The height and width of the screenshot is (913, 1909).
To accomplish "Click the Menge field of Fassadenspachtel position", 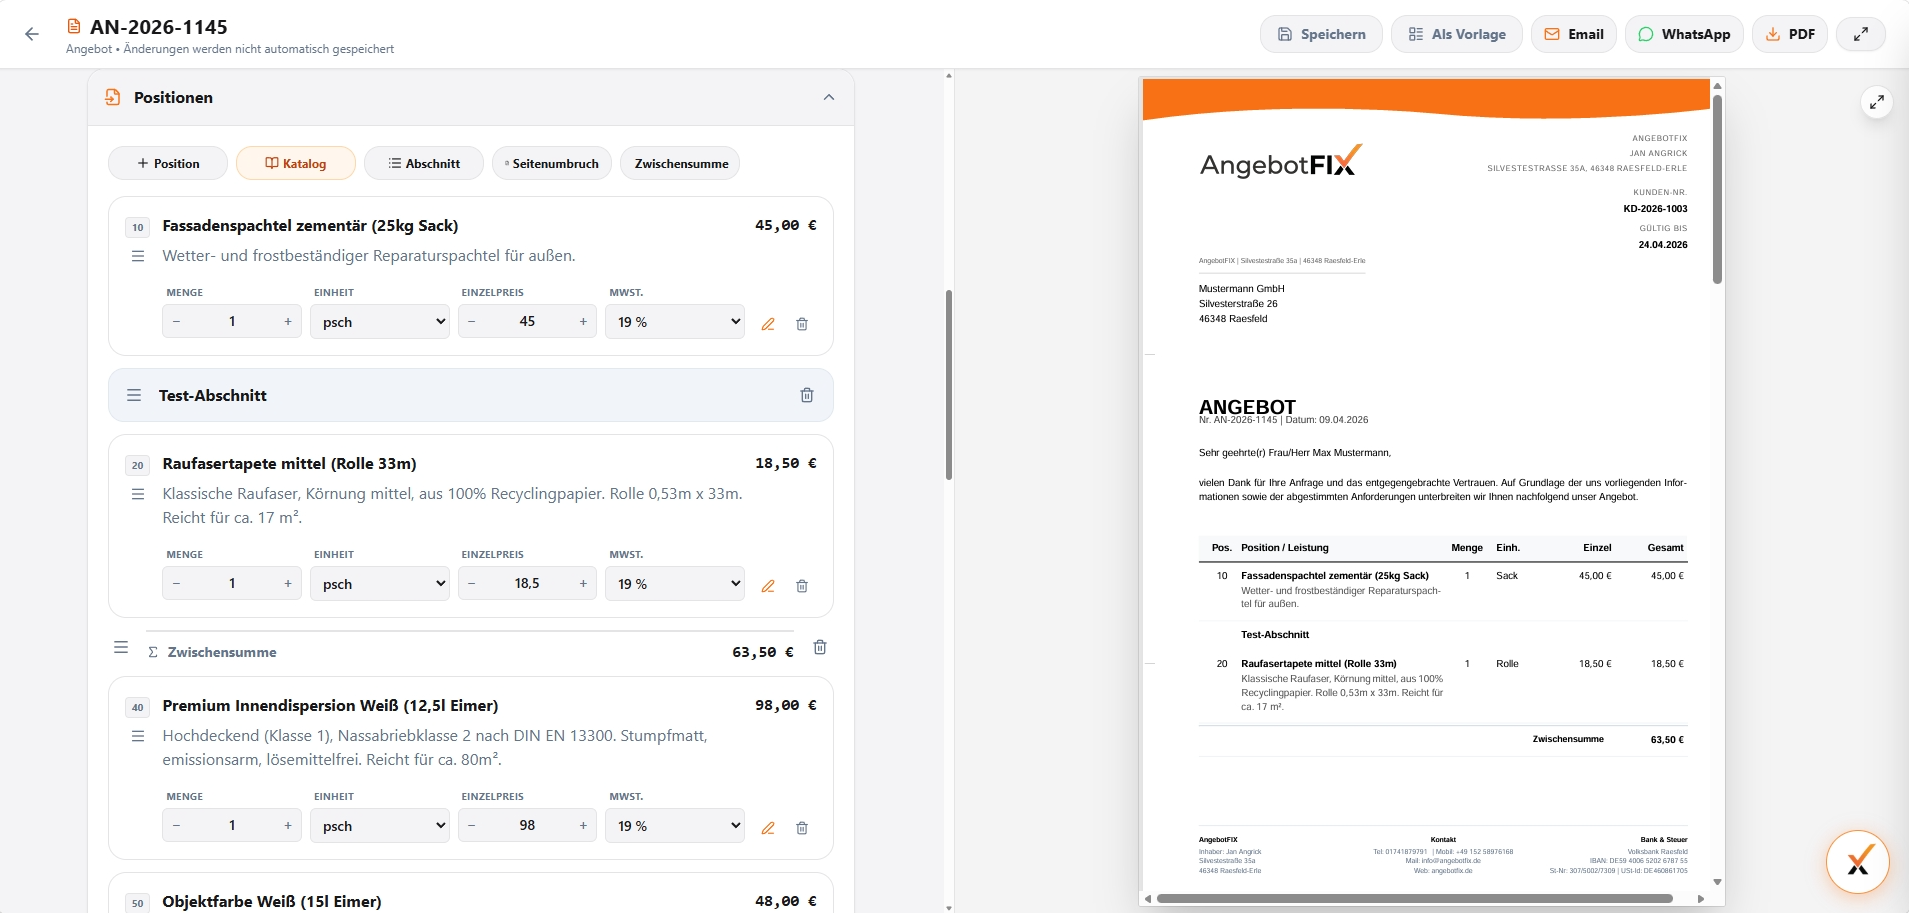I will pos(232,322).
